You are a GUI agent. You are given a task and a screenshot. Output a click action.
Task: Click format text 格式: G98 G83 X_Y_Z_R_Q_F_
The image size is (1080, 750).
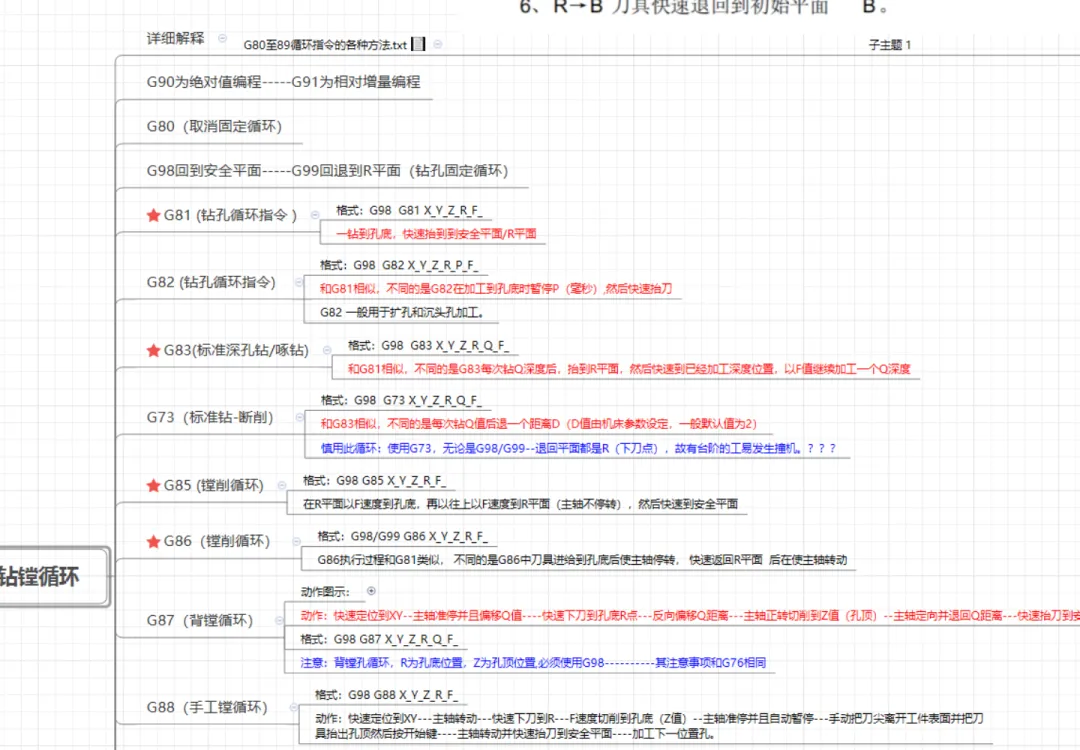click(x=428, y=346)
